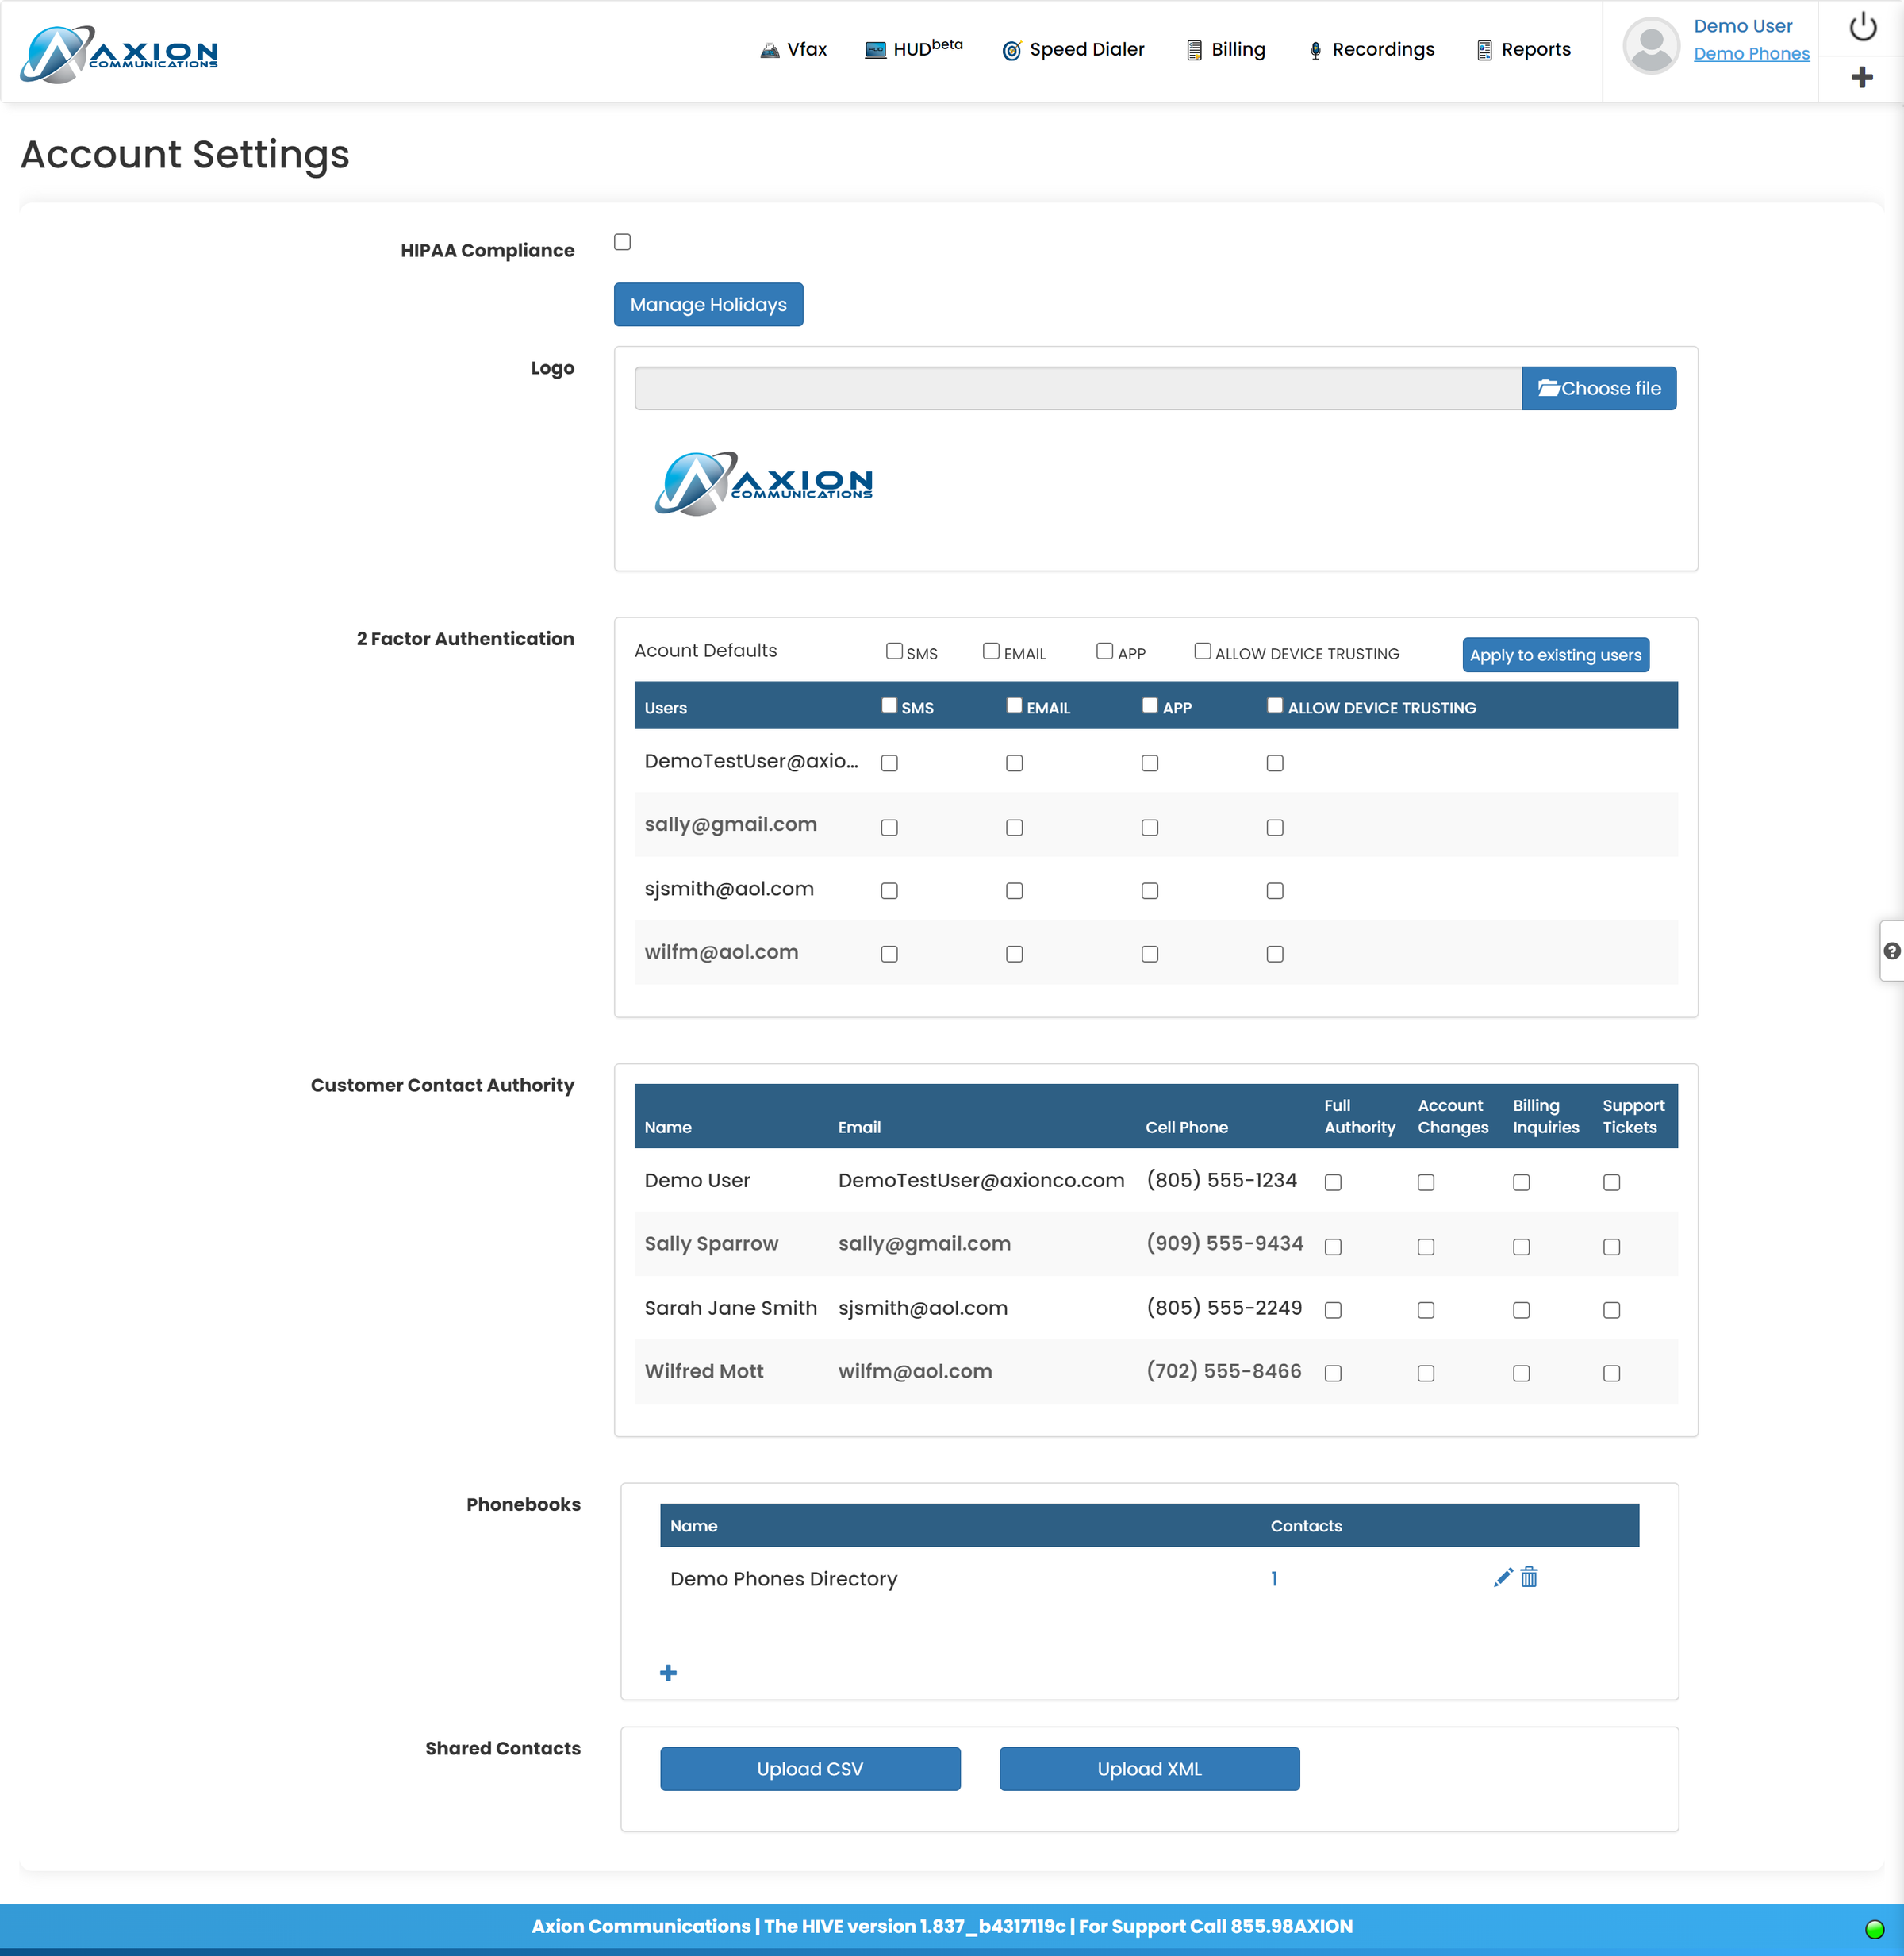Click the Upload XML button

pyautogui.click(x=1149, y=1769)
